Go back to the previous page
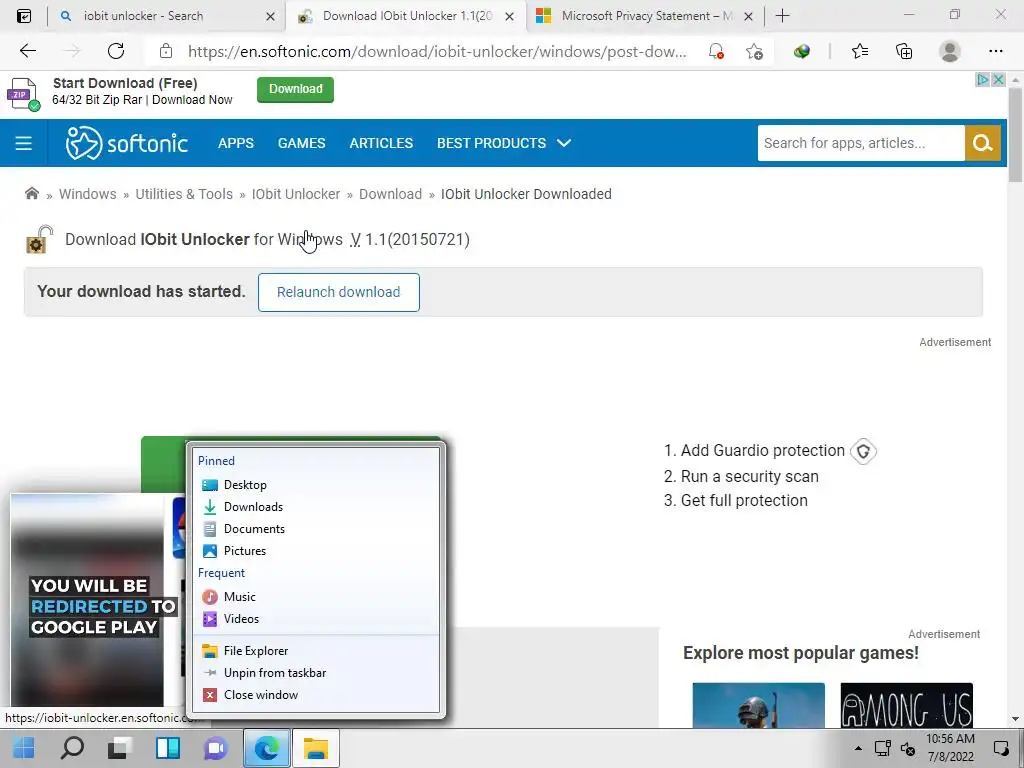 coord(27,51)
